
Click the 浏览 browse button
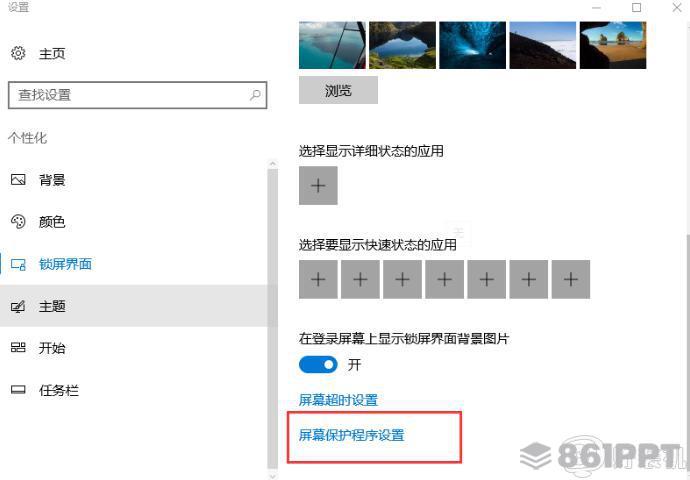(338, 90)
